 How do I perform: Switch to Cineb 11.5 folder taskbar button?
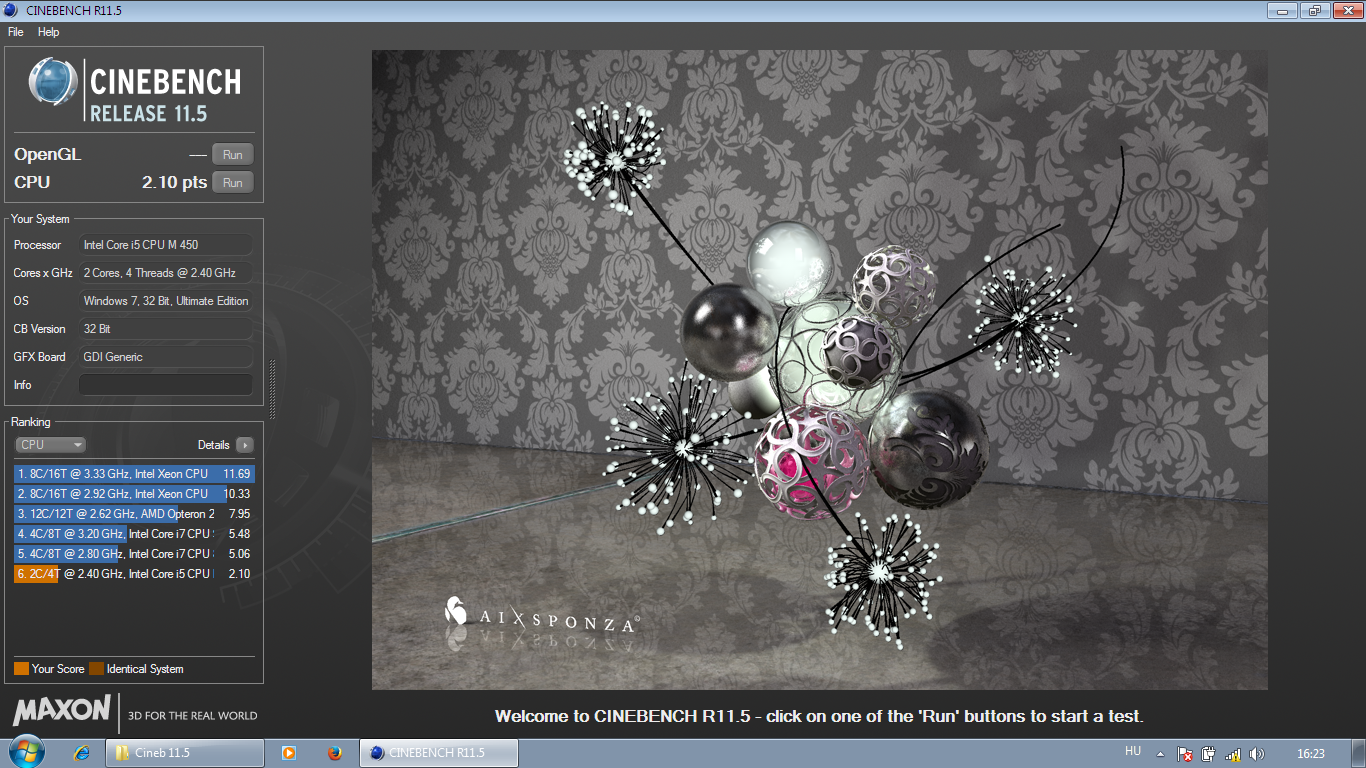(x=185, y=753)
